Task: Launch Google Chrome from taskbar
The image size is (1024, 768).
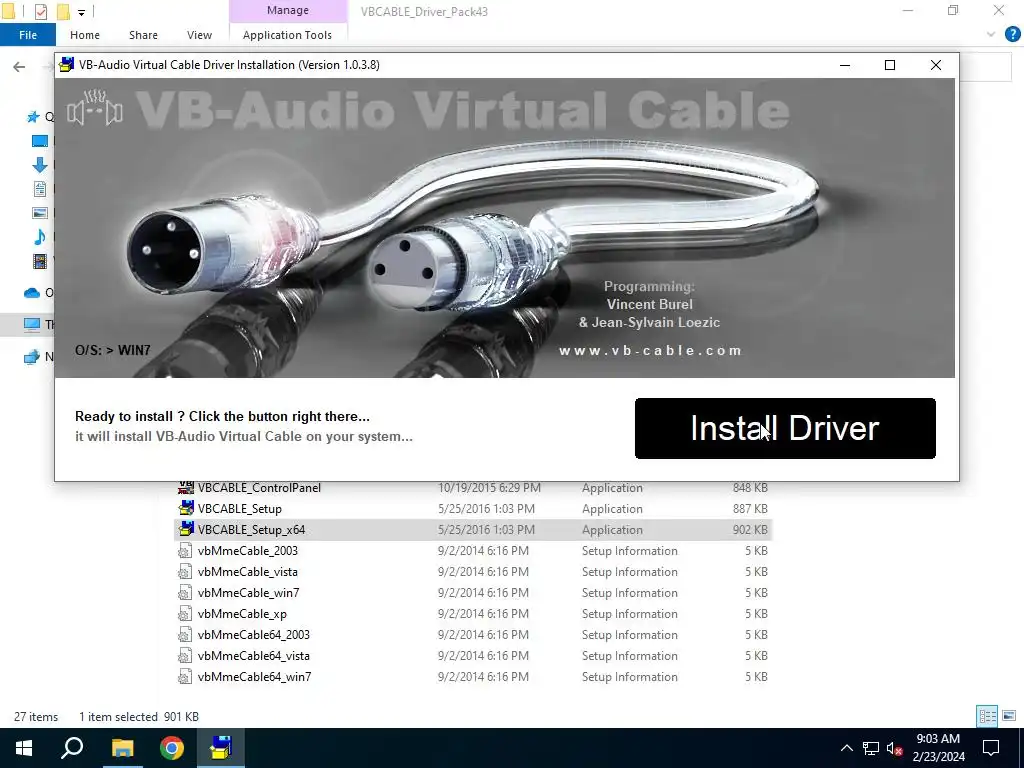Action: click(172, 748)
